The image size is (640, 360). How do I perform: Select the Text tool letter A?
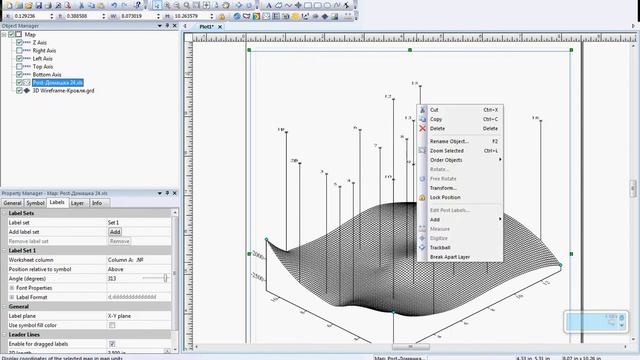(x=269, y=5)
